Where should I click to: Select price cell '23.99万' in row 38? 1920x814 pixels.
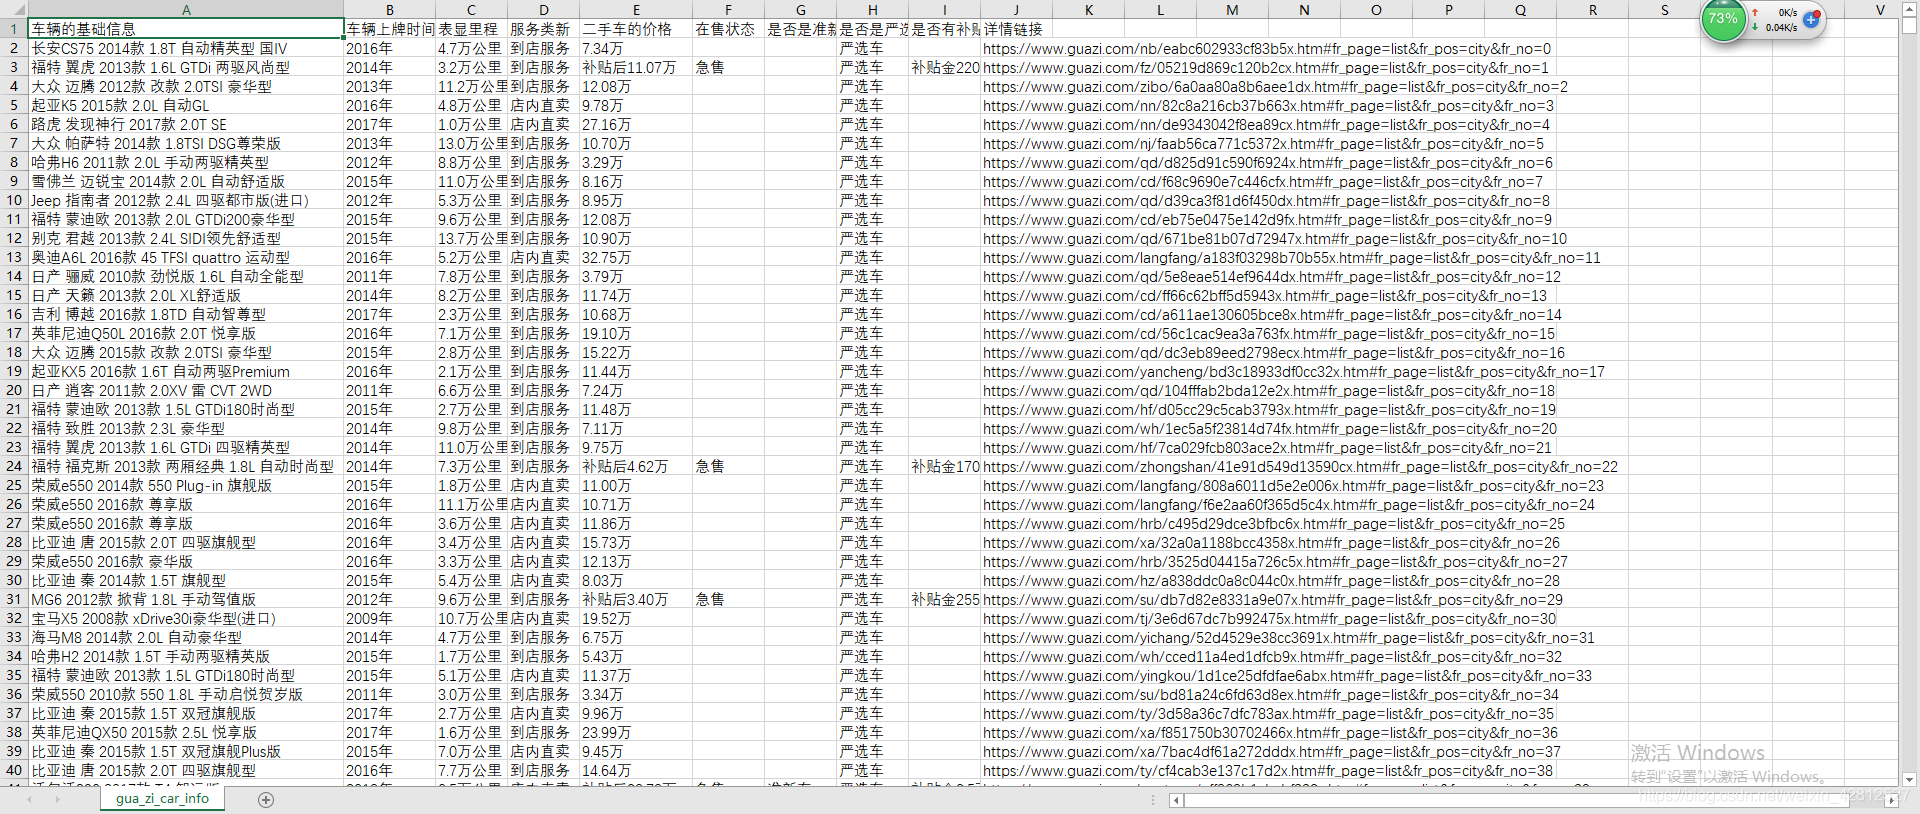point(636,732)
